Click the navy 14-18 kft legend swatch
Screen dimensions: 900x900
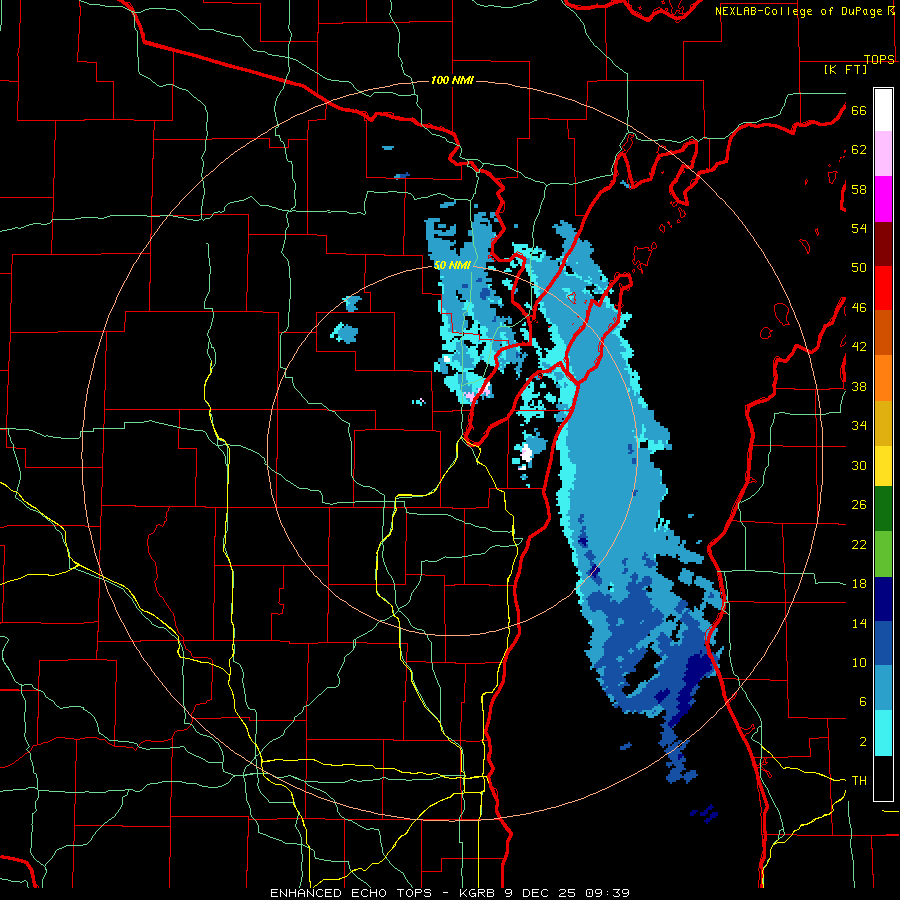pos(883,599)
